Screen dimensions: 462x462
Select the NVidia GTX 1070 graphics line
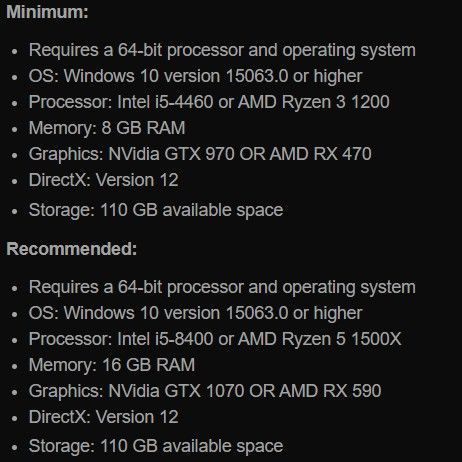pos(205,391)
